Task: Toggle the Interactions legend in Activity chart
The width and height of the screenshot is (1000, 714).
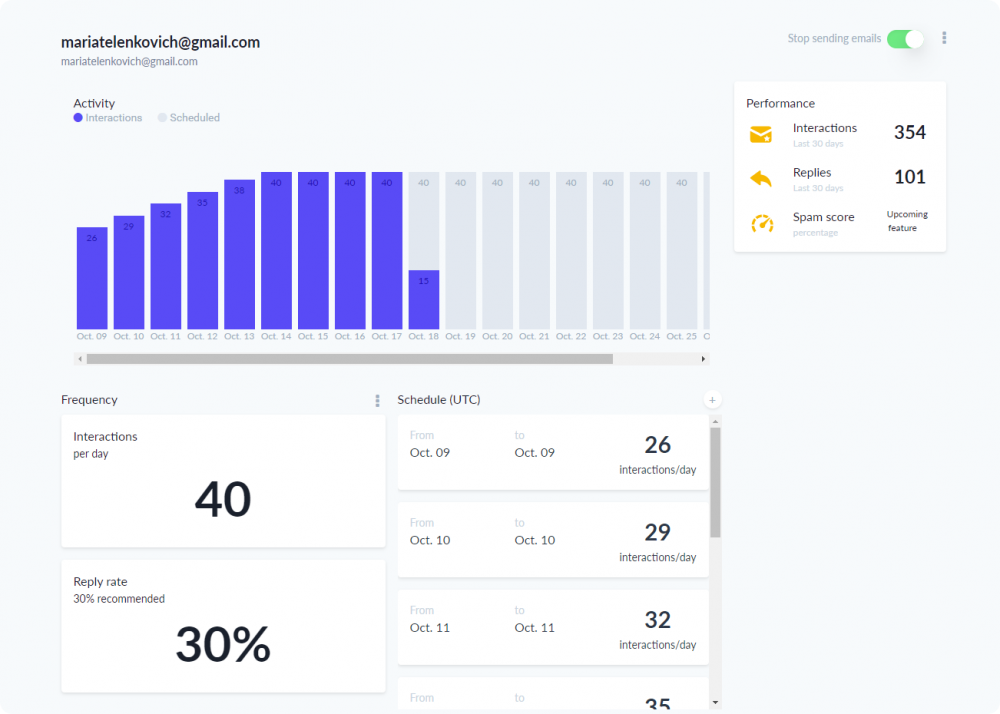Action: coord(108,118)
